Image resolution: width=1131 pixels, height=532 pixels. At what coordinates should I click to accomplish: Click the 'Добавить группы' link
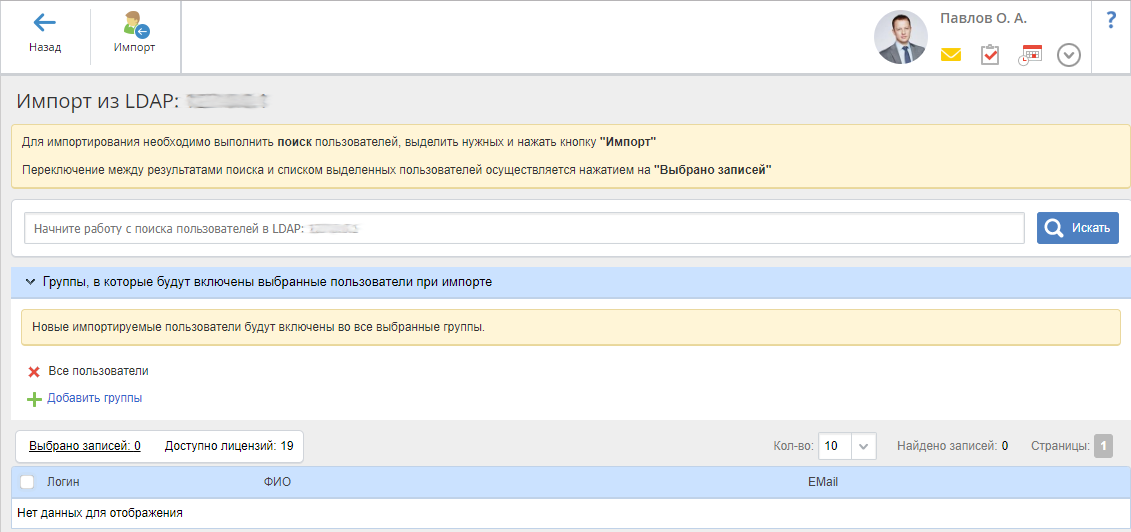point(94,398)
